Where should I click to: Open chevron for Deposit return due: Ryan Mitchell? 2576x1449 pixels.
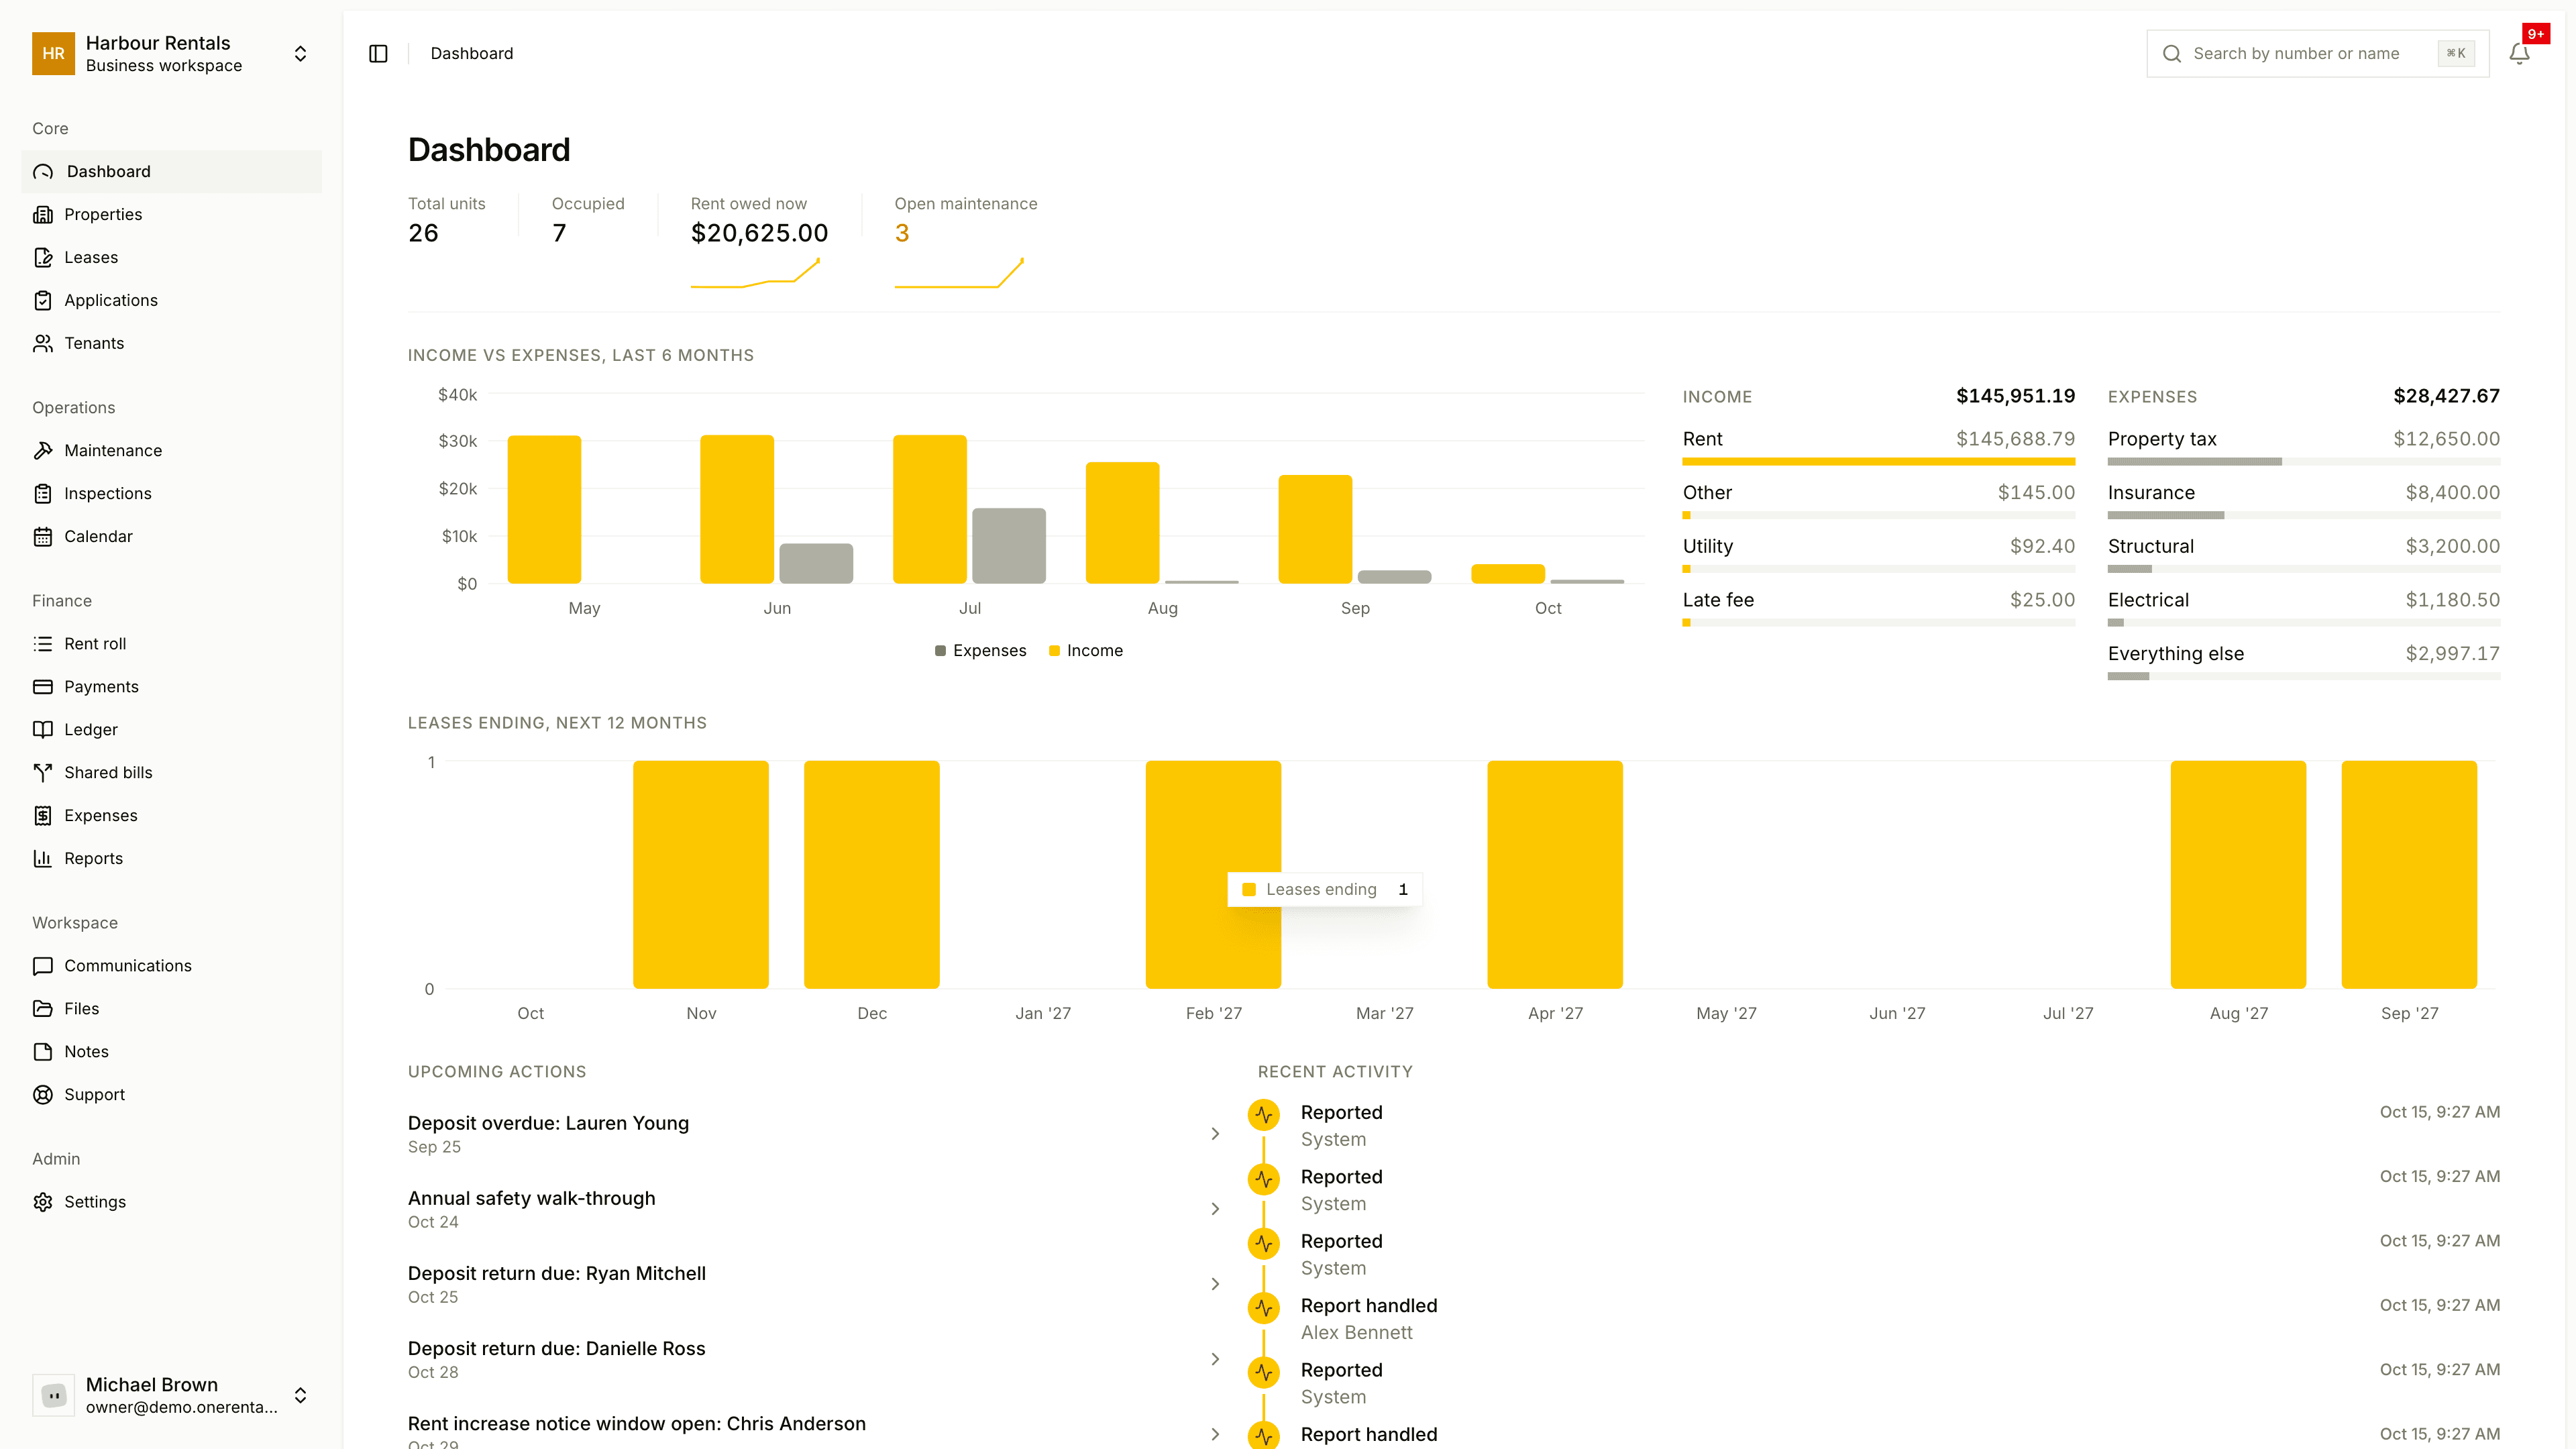pyautogui.click(x=1215, y=1283)
